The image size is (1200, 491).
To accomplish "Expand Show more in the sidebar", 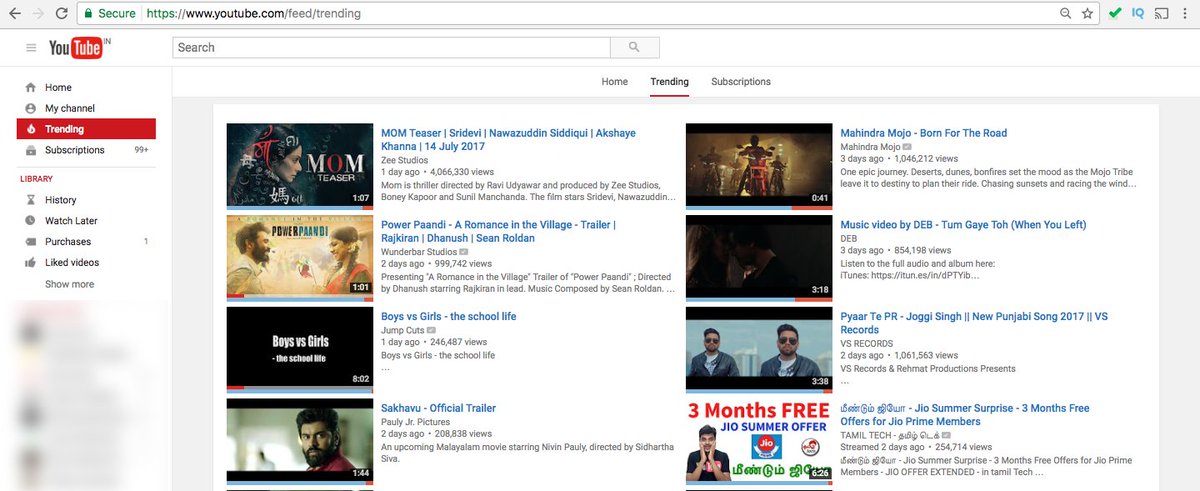I will [x=69, y=284].
